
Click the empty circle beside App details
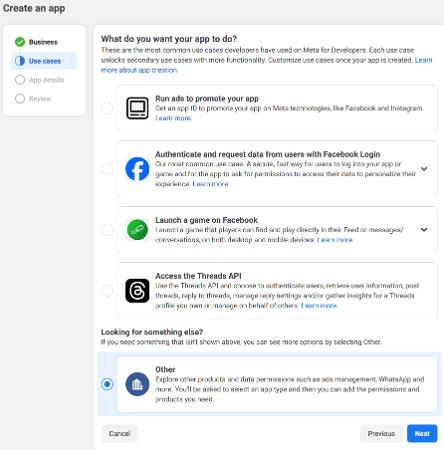pos(20,80)
